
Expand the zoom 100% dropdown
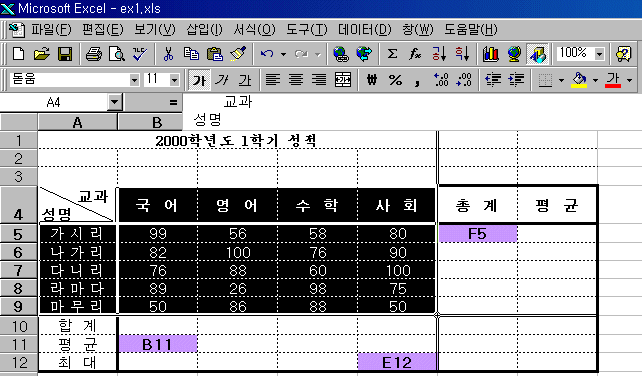point(599,54)
